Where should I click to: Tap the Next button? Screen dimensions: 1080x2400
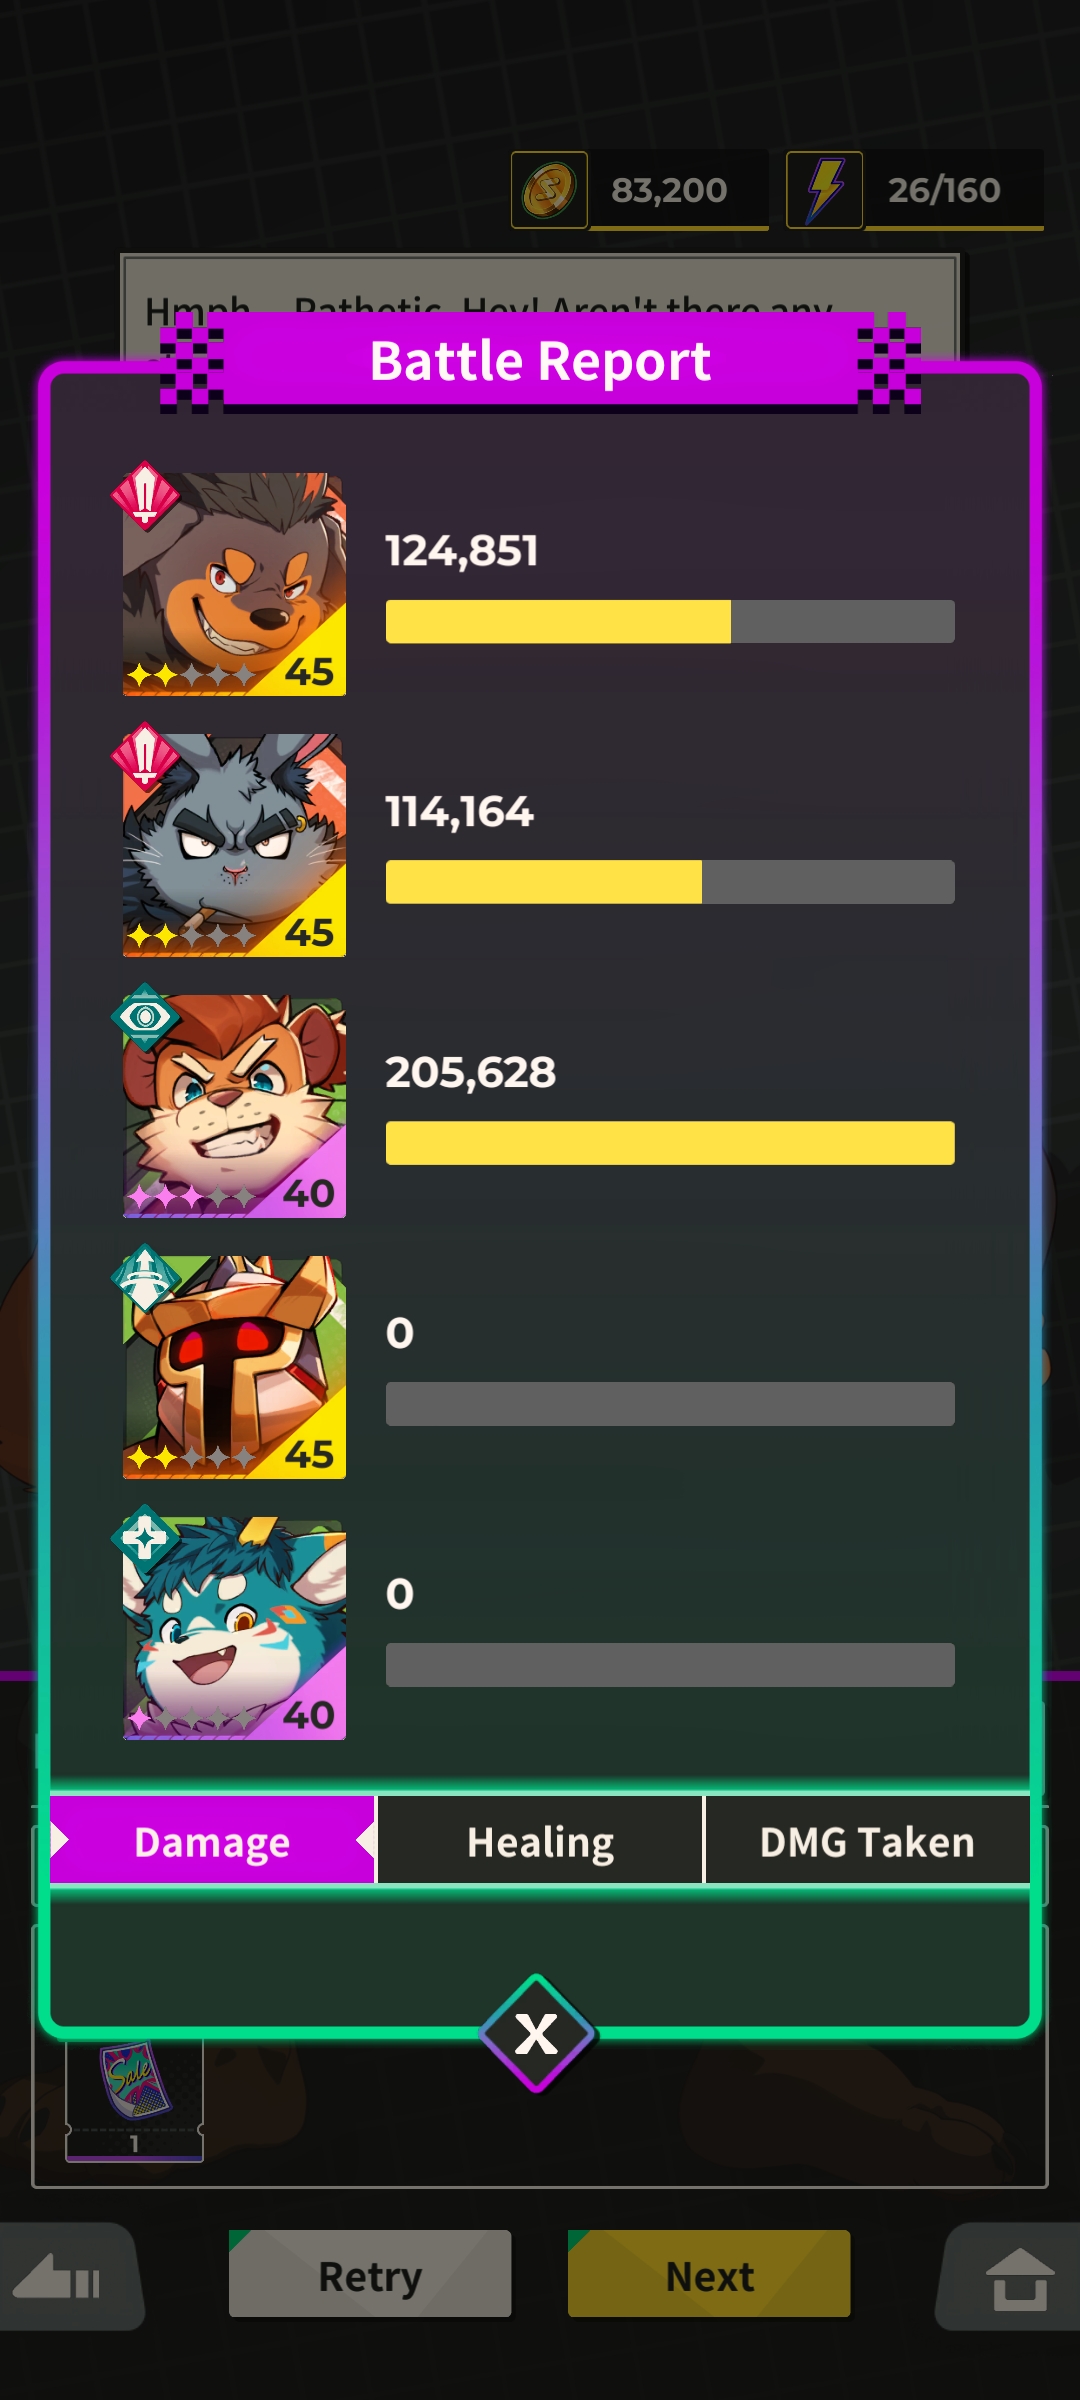(709, 2274)
